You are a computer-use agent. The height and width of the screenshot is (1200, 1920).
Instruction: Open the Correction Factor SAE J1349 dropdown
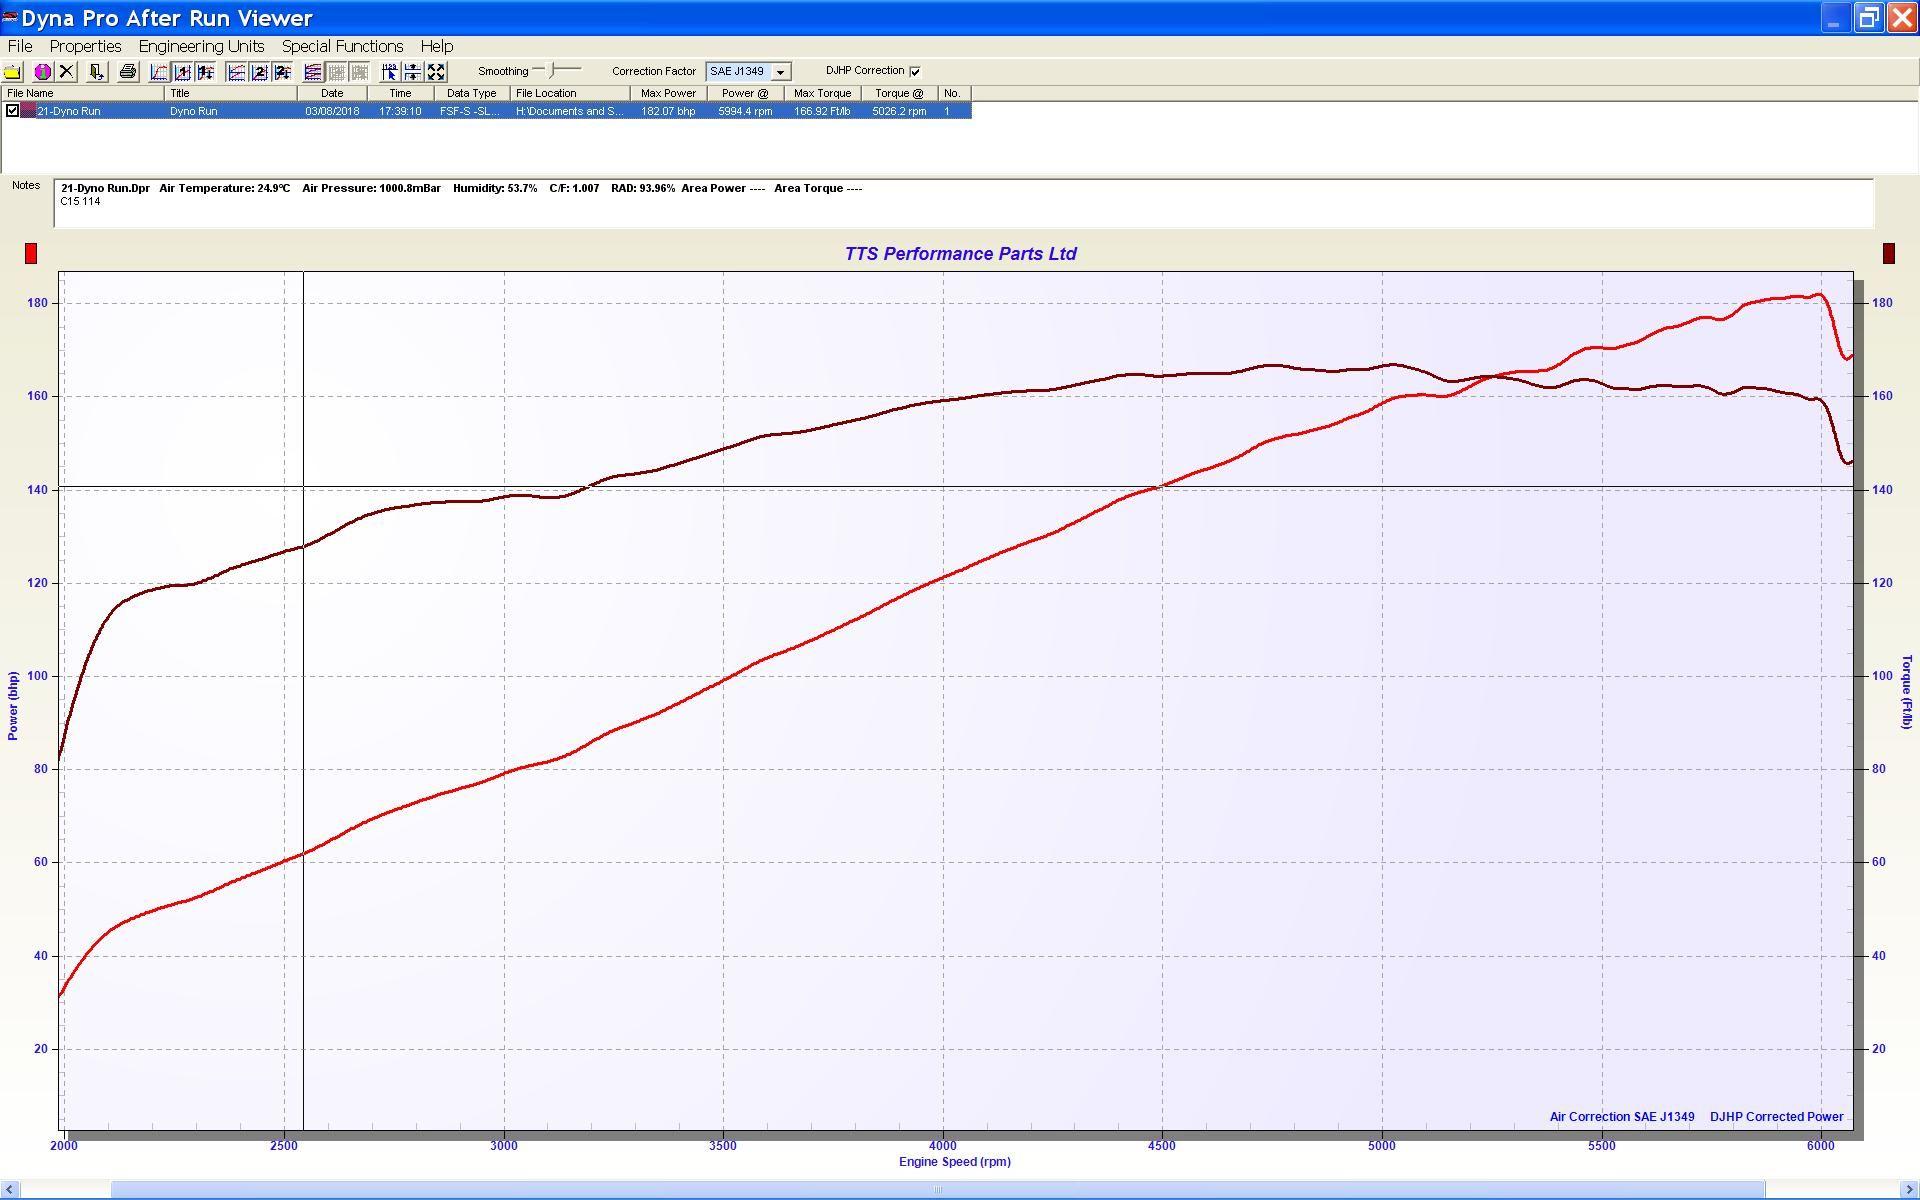pos(780,72)
